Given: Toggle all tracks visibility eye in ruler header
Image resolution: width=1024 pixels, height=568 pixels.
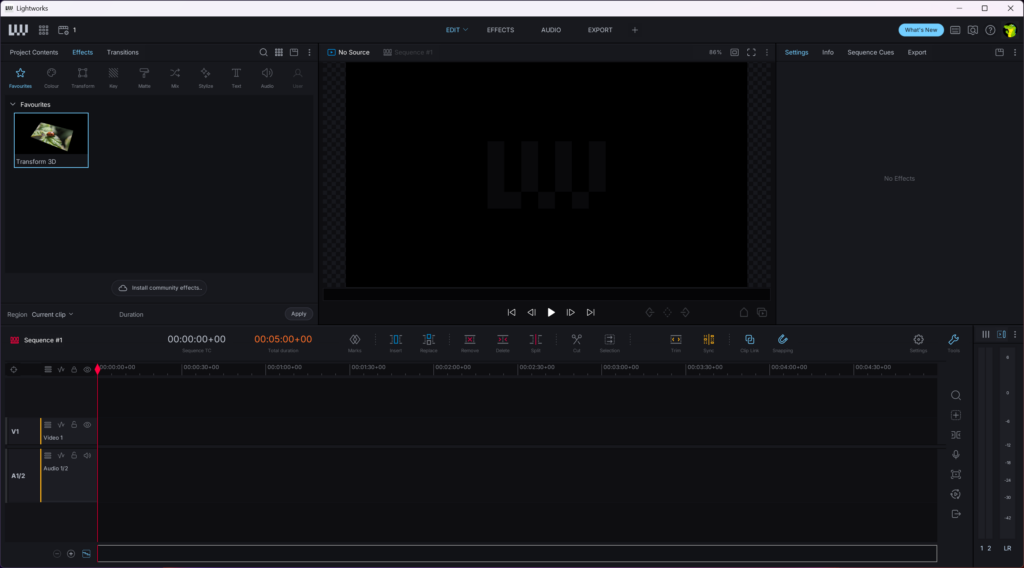Looking at the screenshot, I should point(87,370).
